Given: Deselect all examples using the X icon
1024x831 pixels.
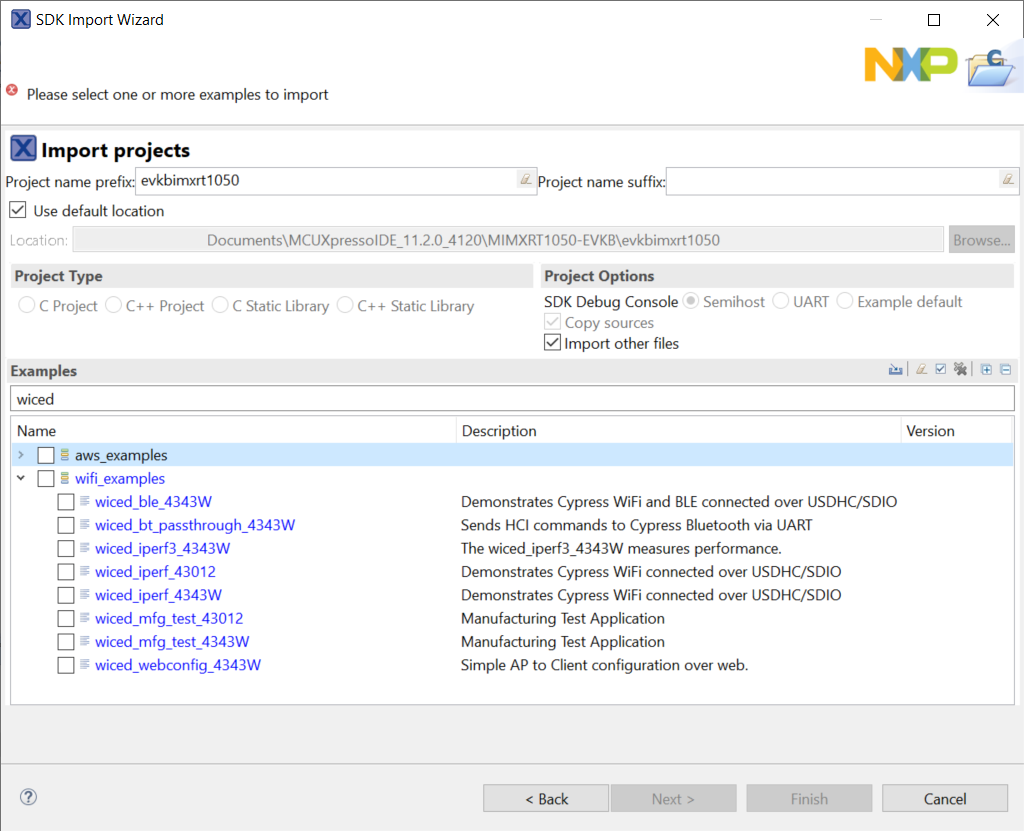Looking at the screenshot, I should pyautogui.click(x=961, y=368).
